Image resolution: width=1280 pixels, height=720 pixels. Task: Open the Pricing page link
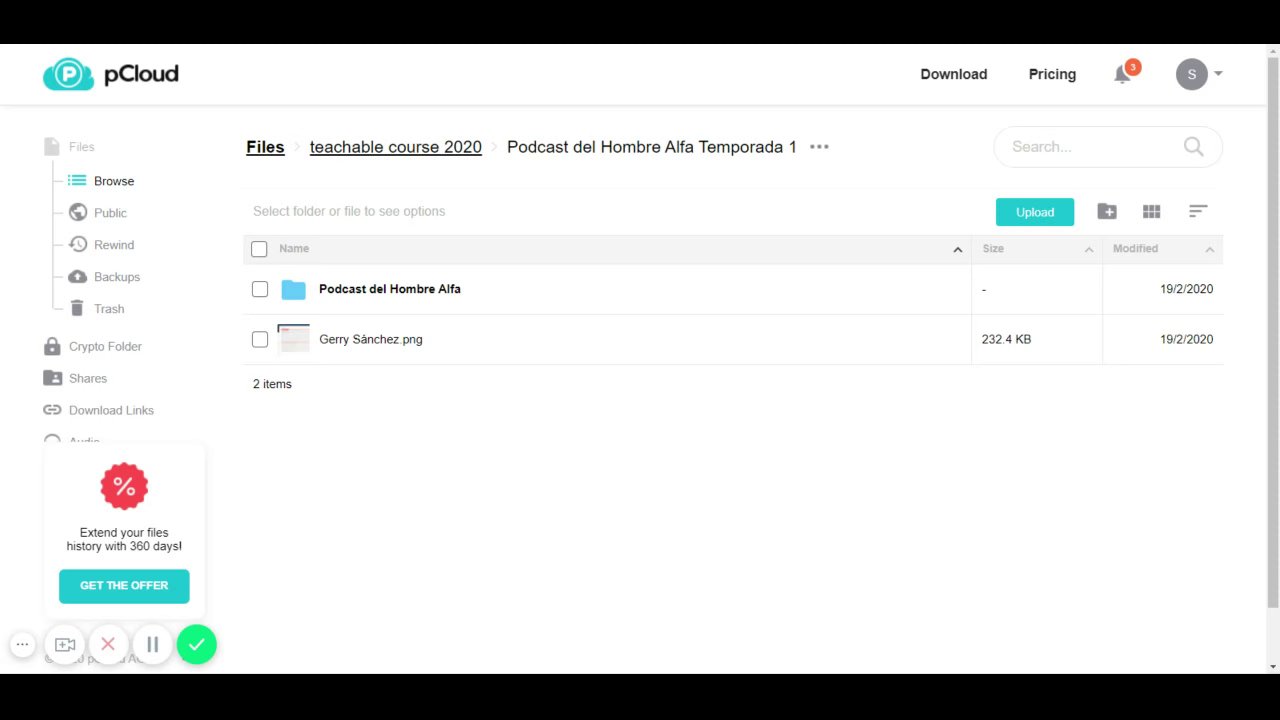pos(1052,74)
